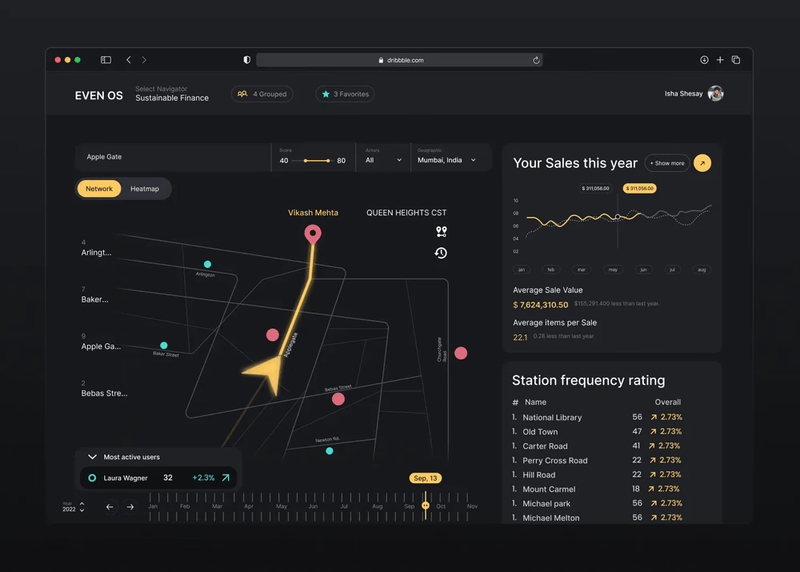This screenshot has width=800, height=572.
Task: Click the dribbble.com address bar
Action: click(399, 60)
